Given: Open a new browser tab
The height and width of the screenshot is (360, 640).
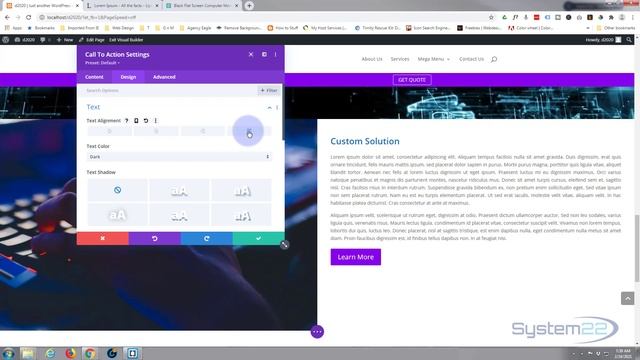Looking at the screenshot, I should 249,6.
